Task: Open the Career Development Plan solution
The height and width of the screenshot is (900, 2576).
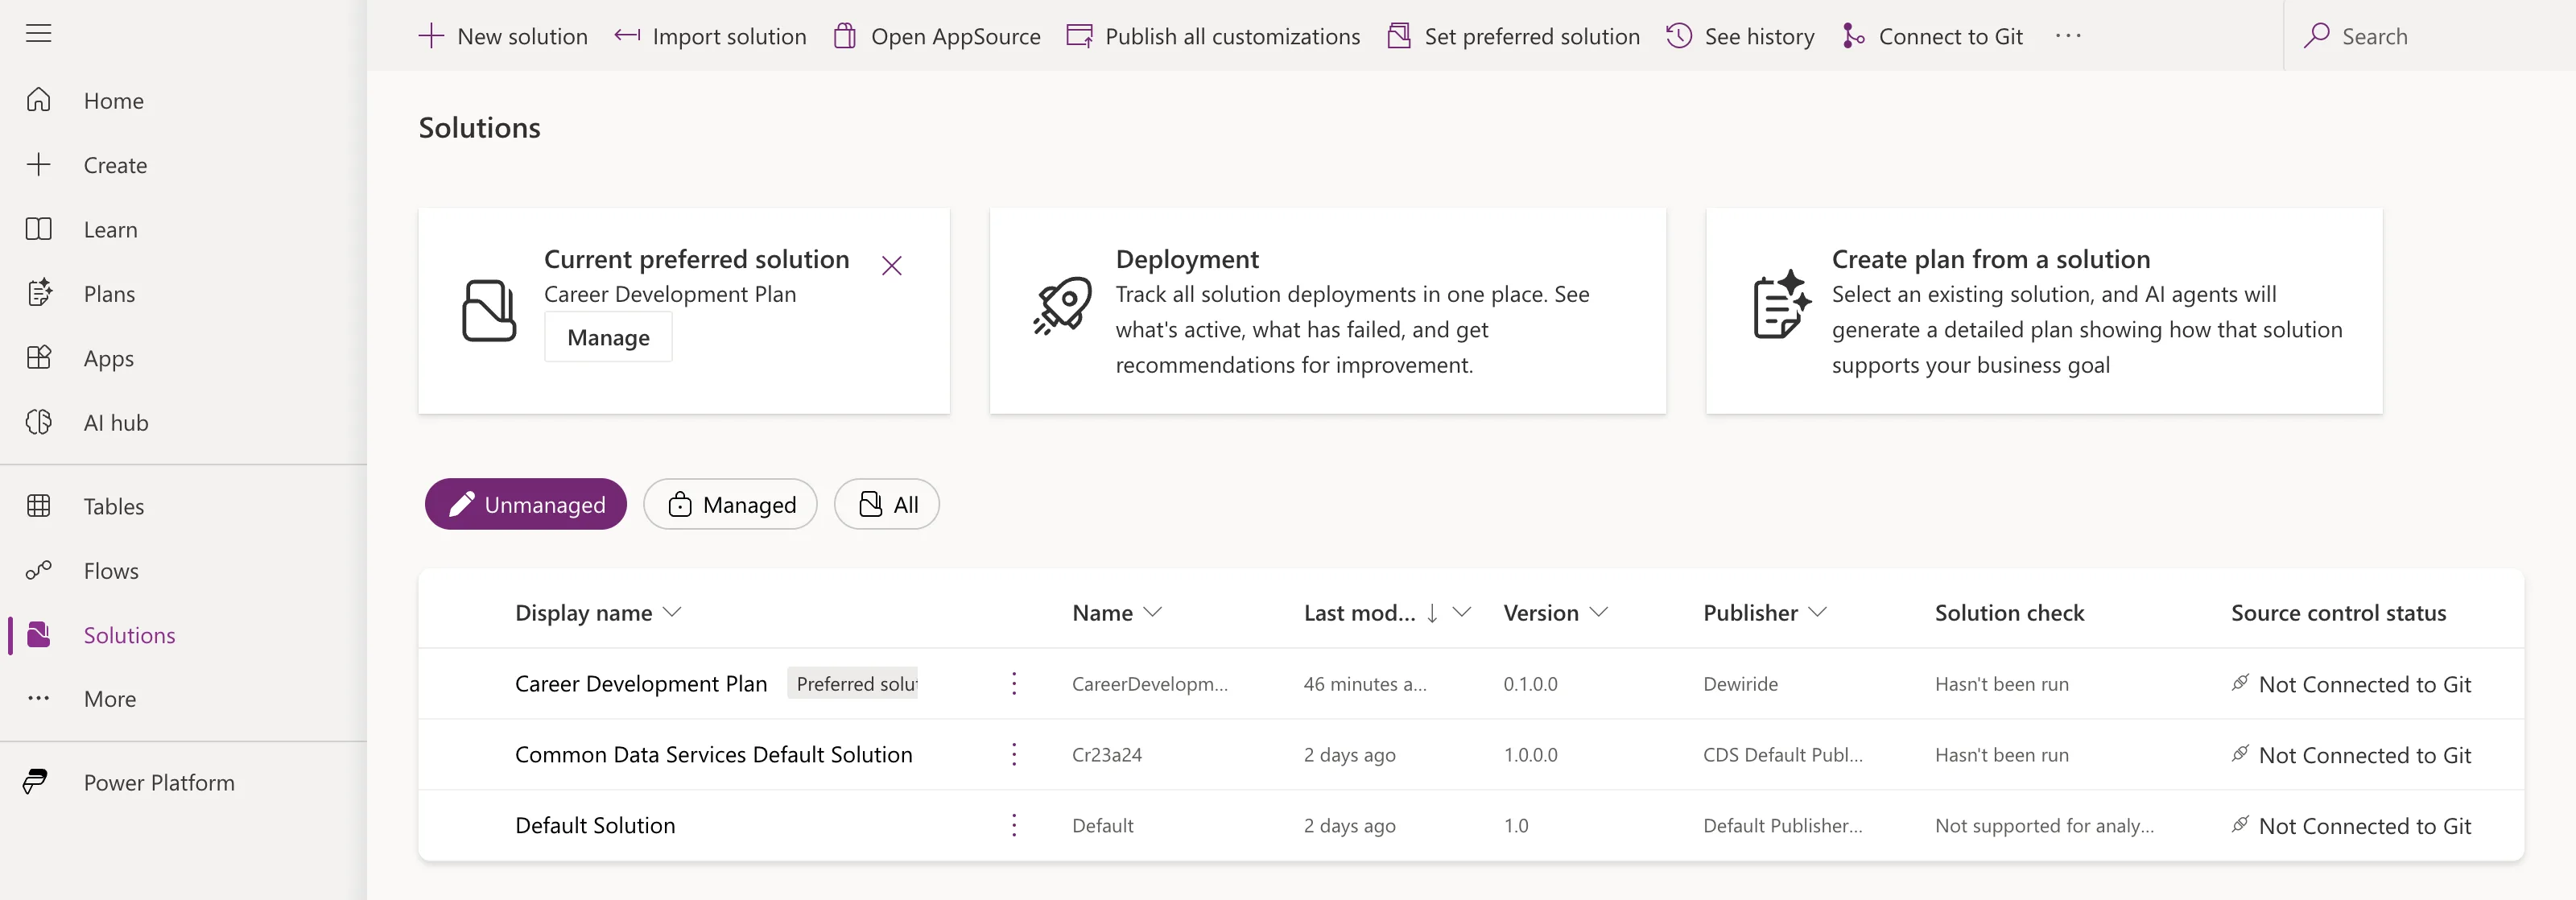Action: [641, 684]
